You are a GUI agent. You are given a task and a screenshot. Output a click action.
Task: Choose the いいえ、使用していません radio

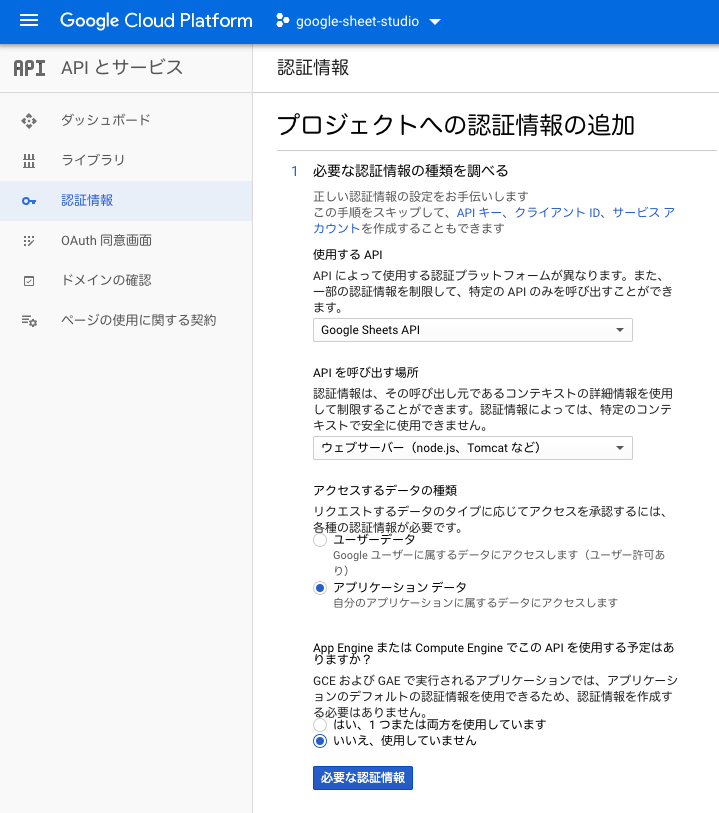pos(320,741)
